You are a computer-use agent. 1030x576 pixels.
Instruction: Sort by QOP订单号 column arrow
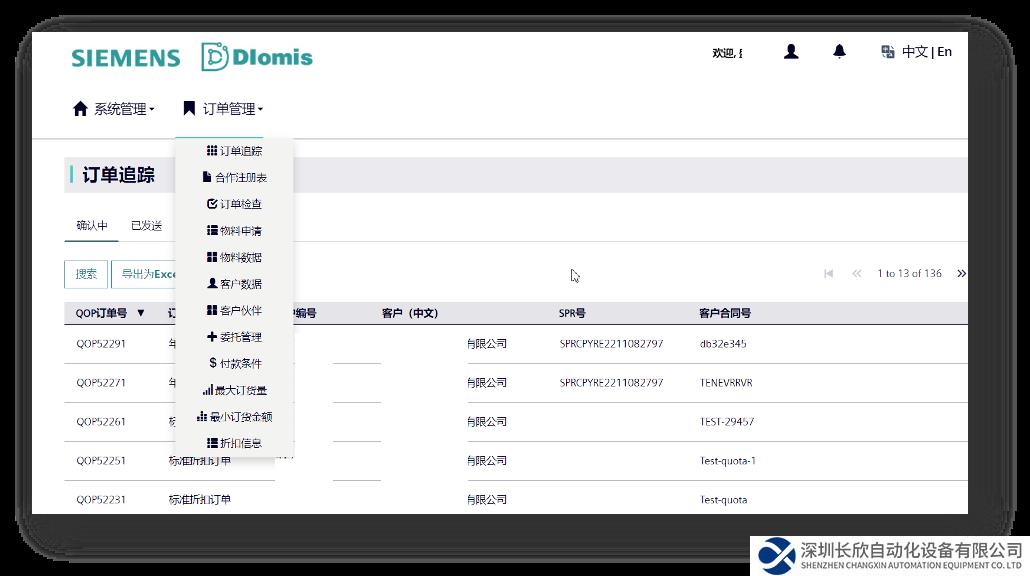[x=141, y=313]
